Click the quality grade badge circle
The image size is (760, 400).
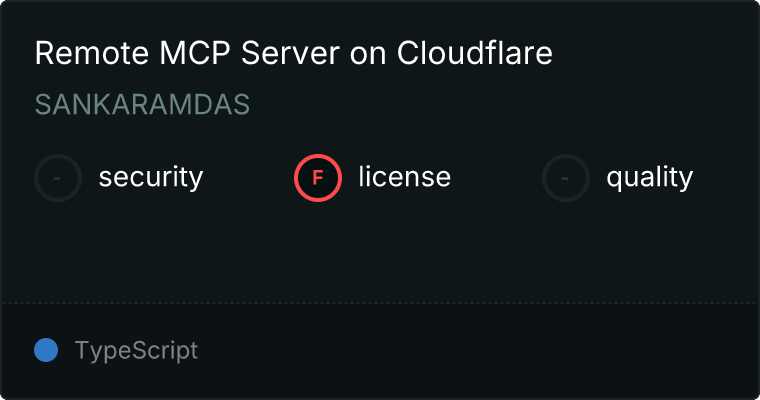(x=566, y=178)
